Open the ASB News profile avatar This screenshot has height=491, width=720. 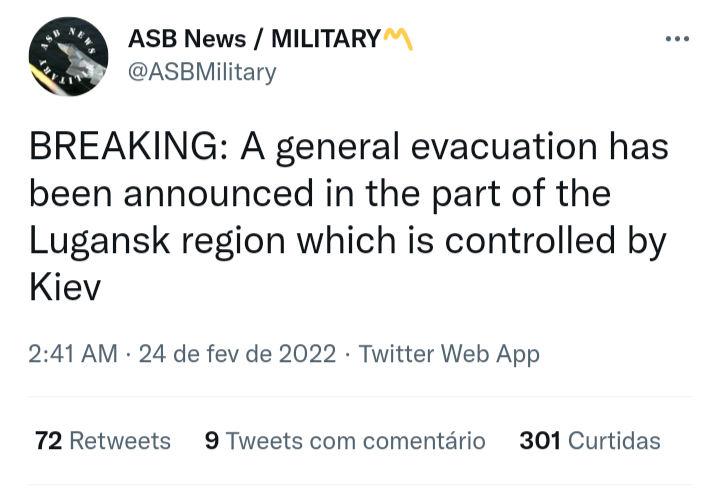tap(68, 56)
